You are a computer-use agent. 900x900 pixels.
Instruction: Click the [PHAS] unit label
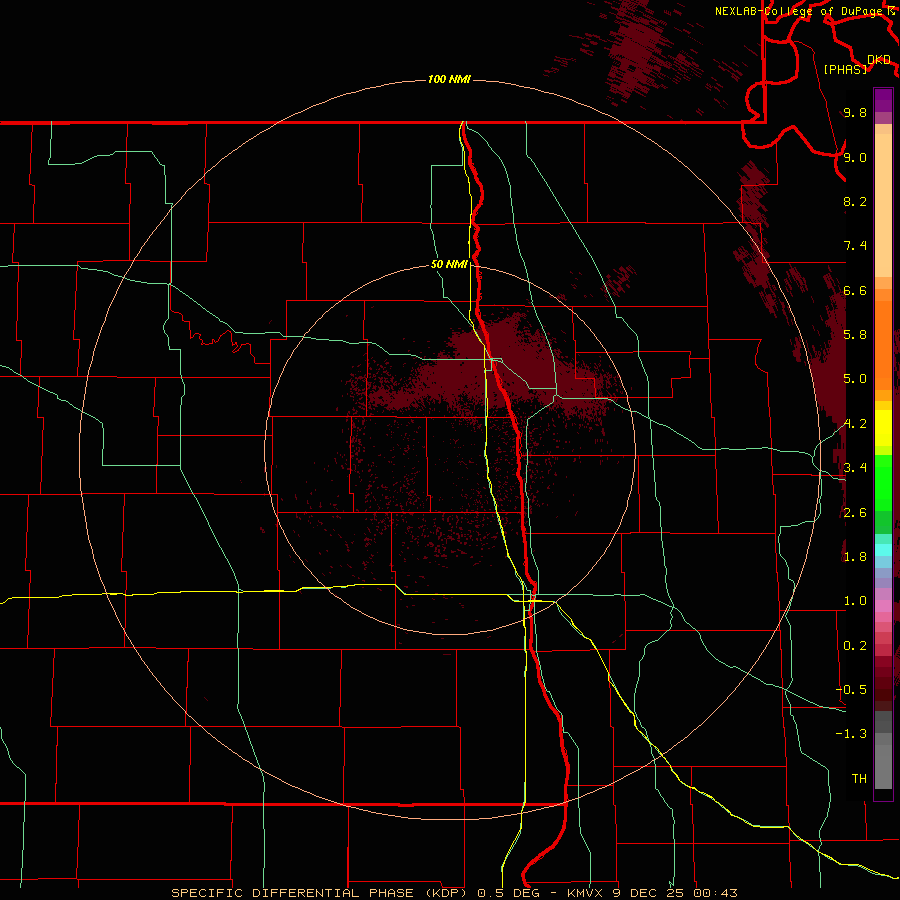point(845,69)
